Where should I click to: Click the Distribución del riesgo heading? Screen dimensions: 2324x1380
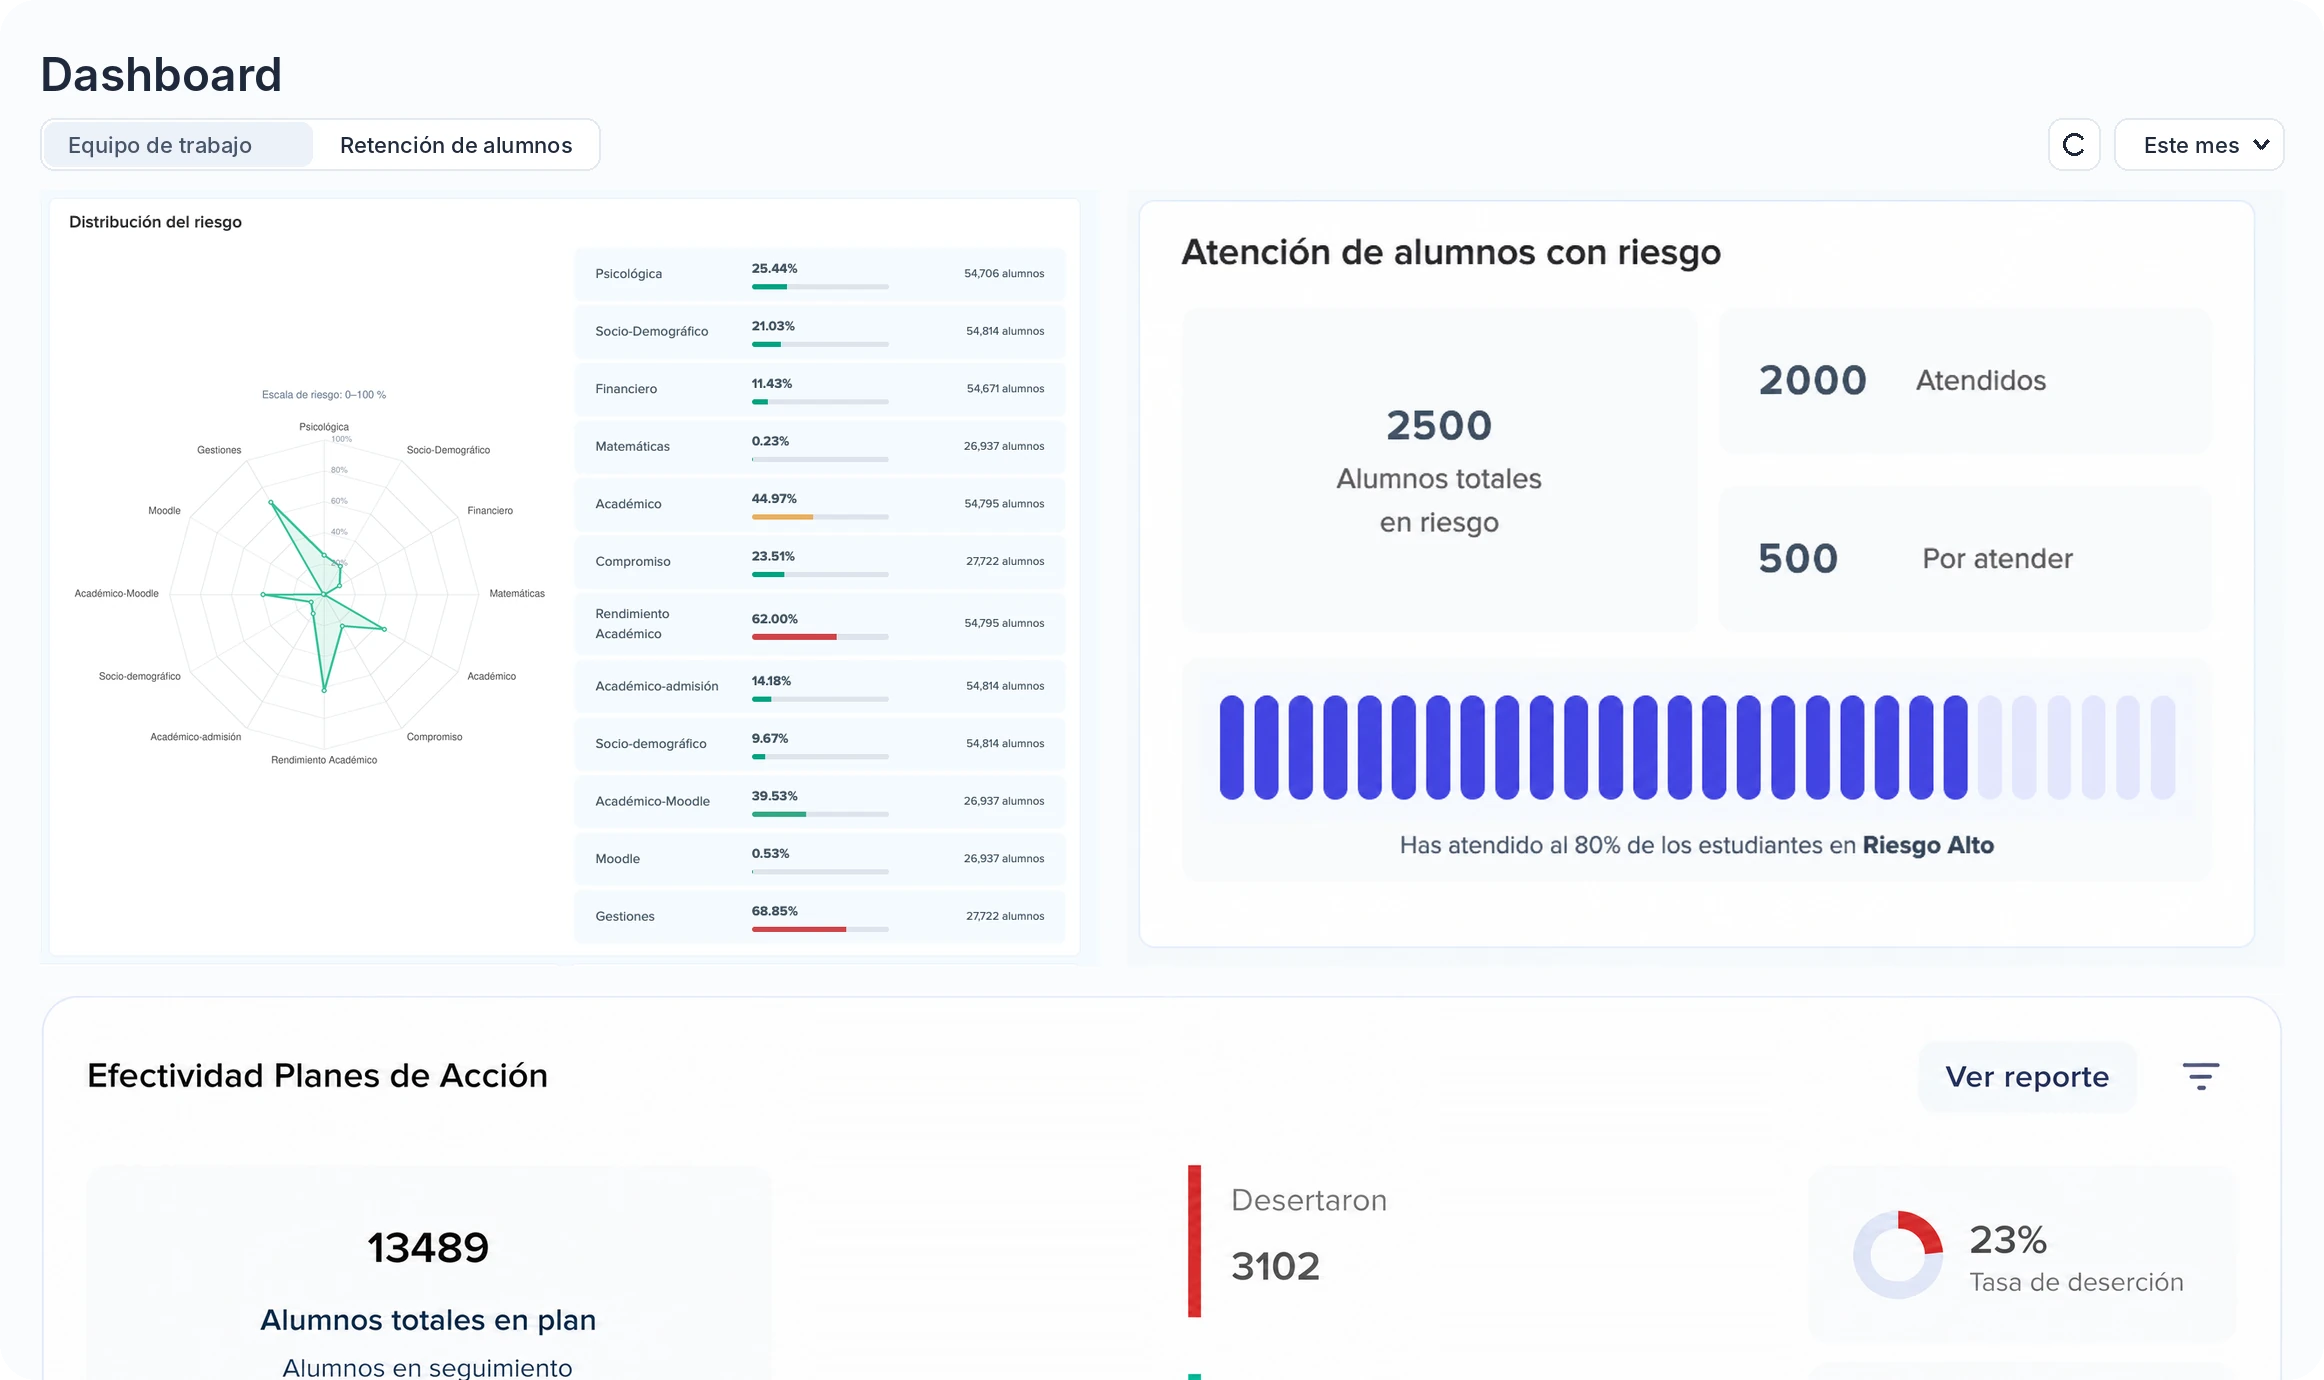pyautogui.click(x=155, y=222)
